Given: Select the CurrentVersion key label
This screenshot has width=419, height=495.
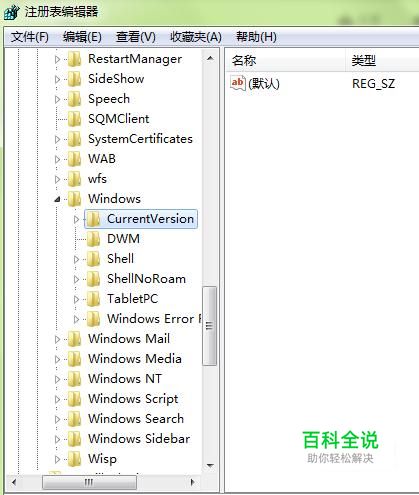Looking at the screenshot, I should pos(150,219).
